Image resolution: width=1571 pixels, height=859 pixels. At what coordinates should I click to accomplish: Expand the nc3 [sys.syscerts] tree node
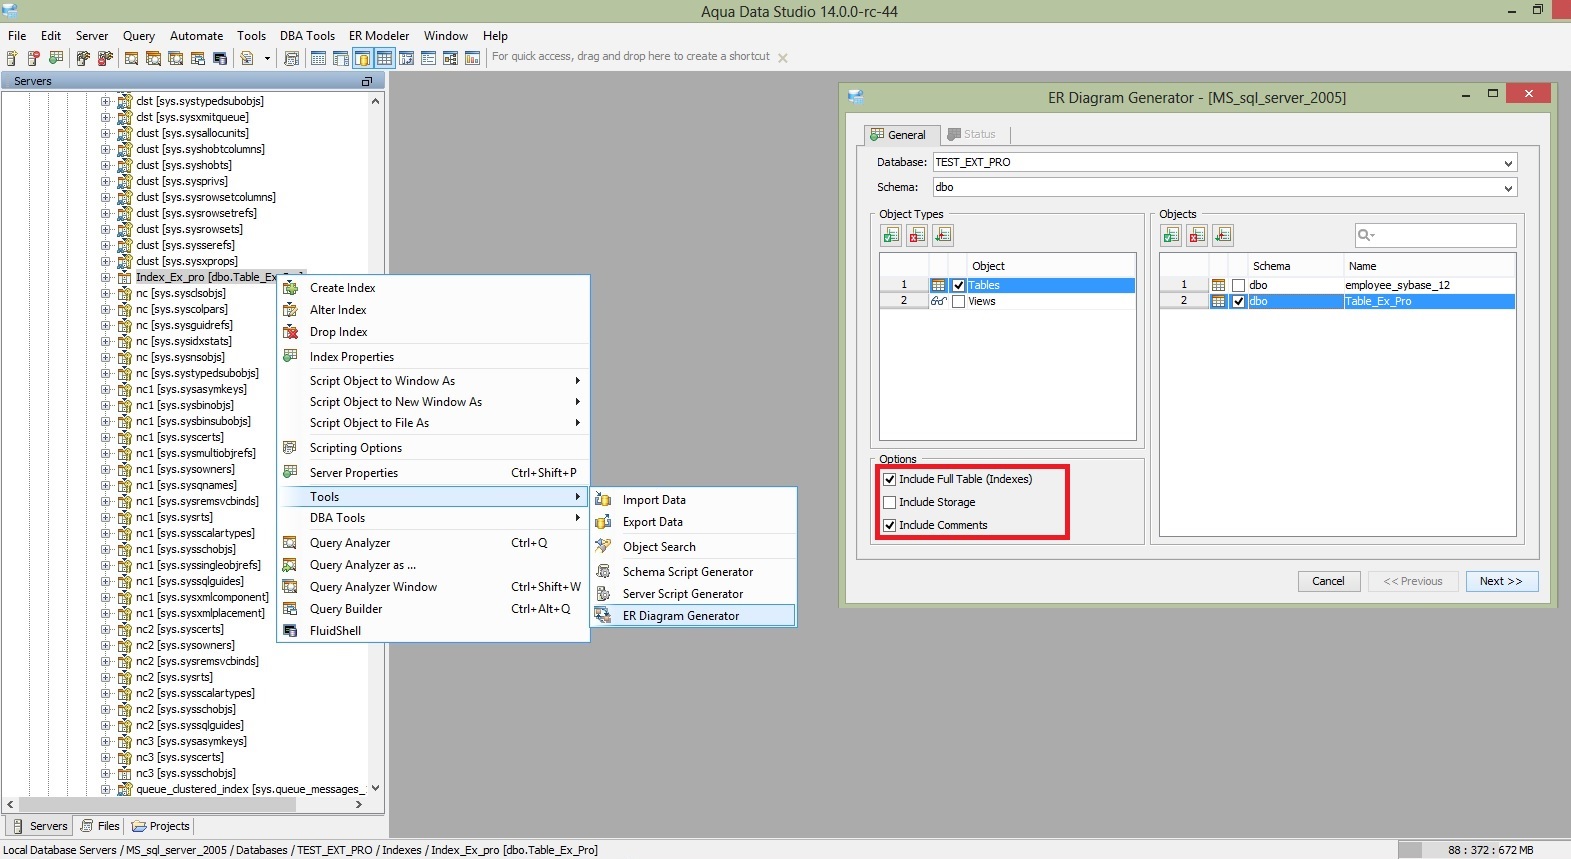coord(106,757)
